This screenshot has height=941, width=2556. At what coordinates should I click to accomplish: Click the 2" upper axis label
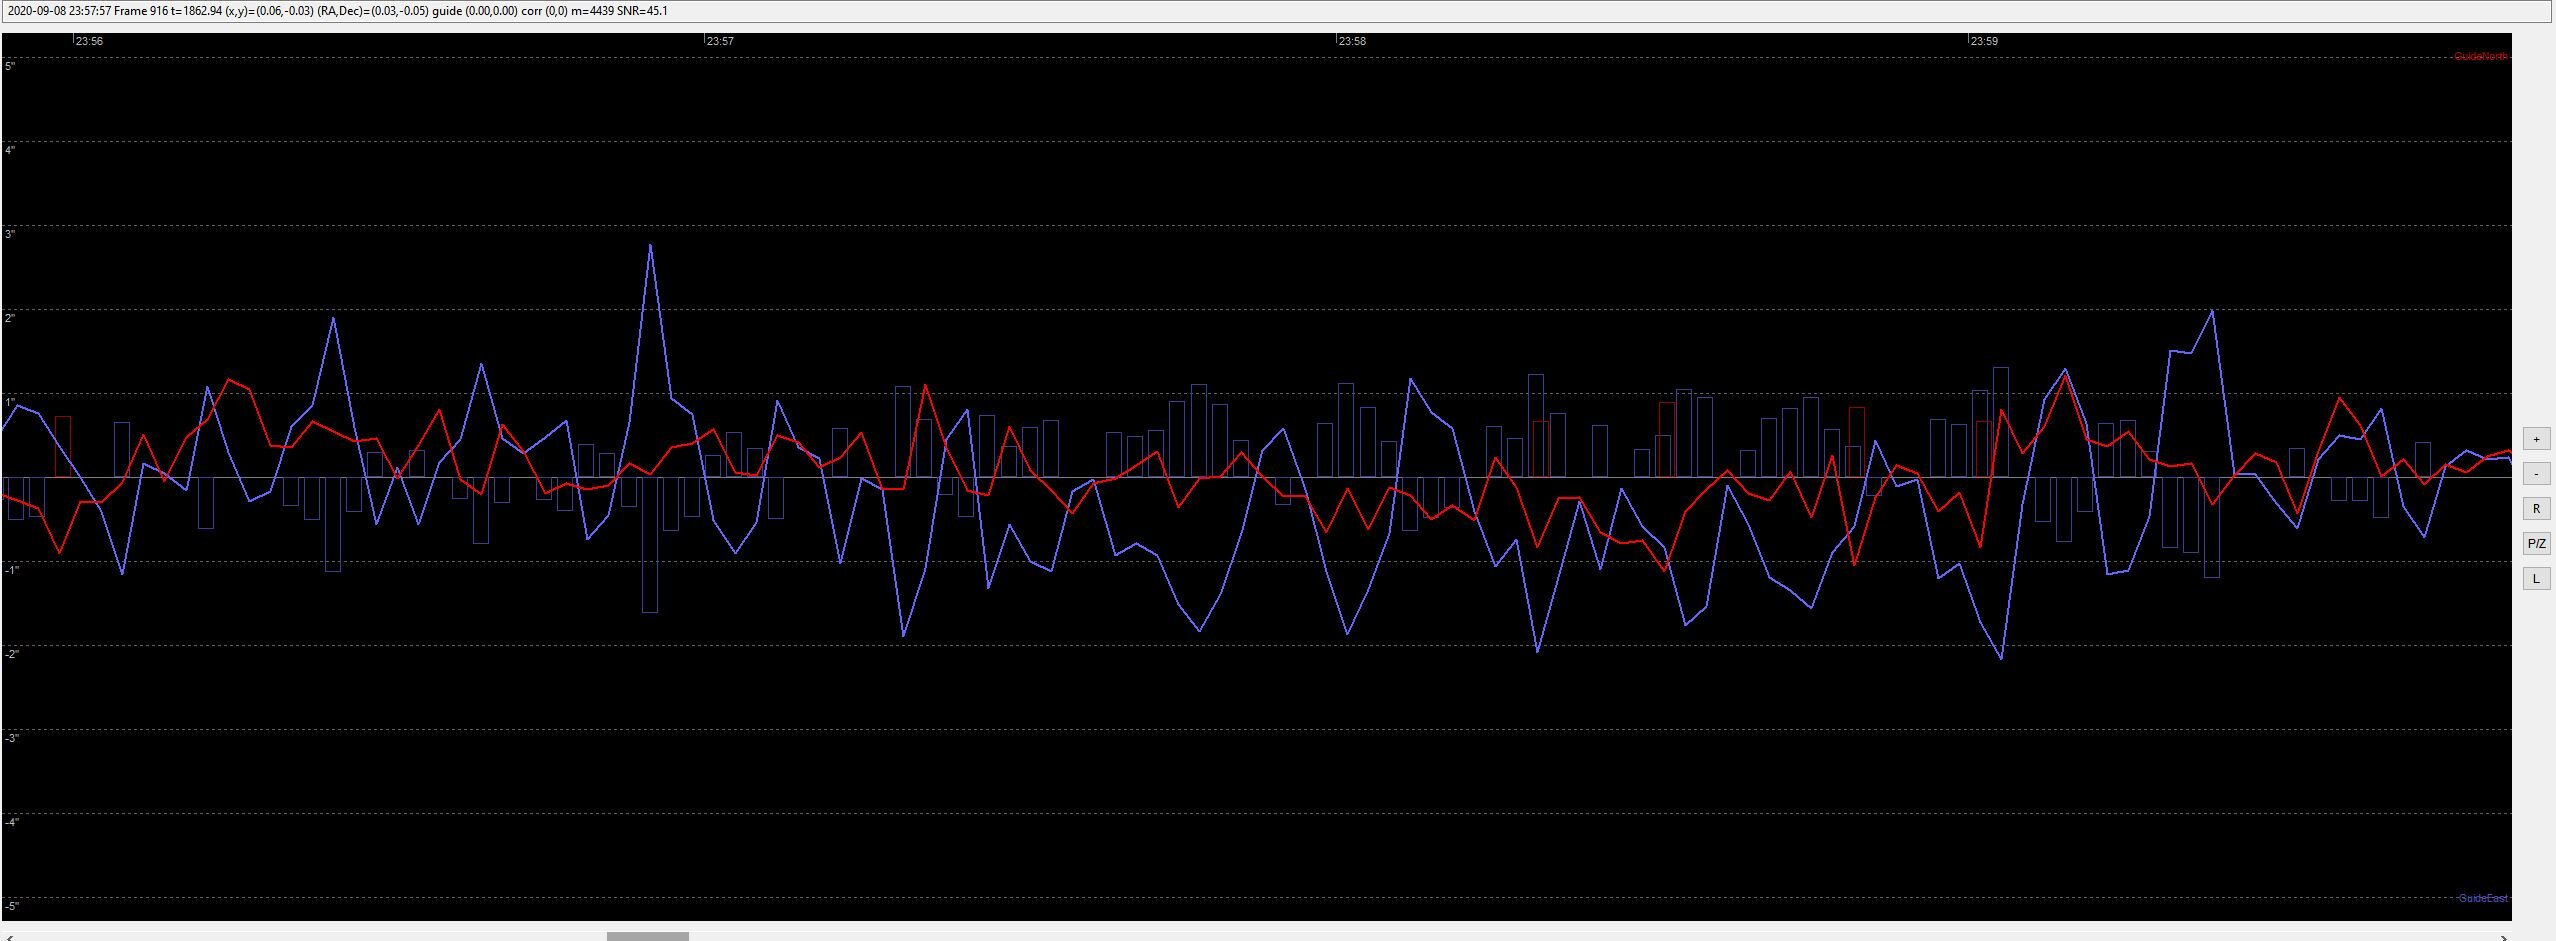(10, 318)
